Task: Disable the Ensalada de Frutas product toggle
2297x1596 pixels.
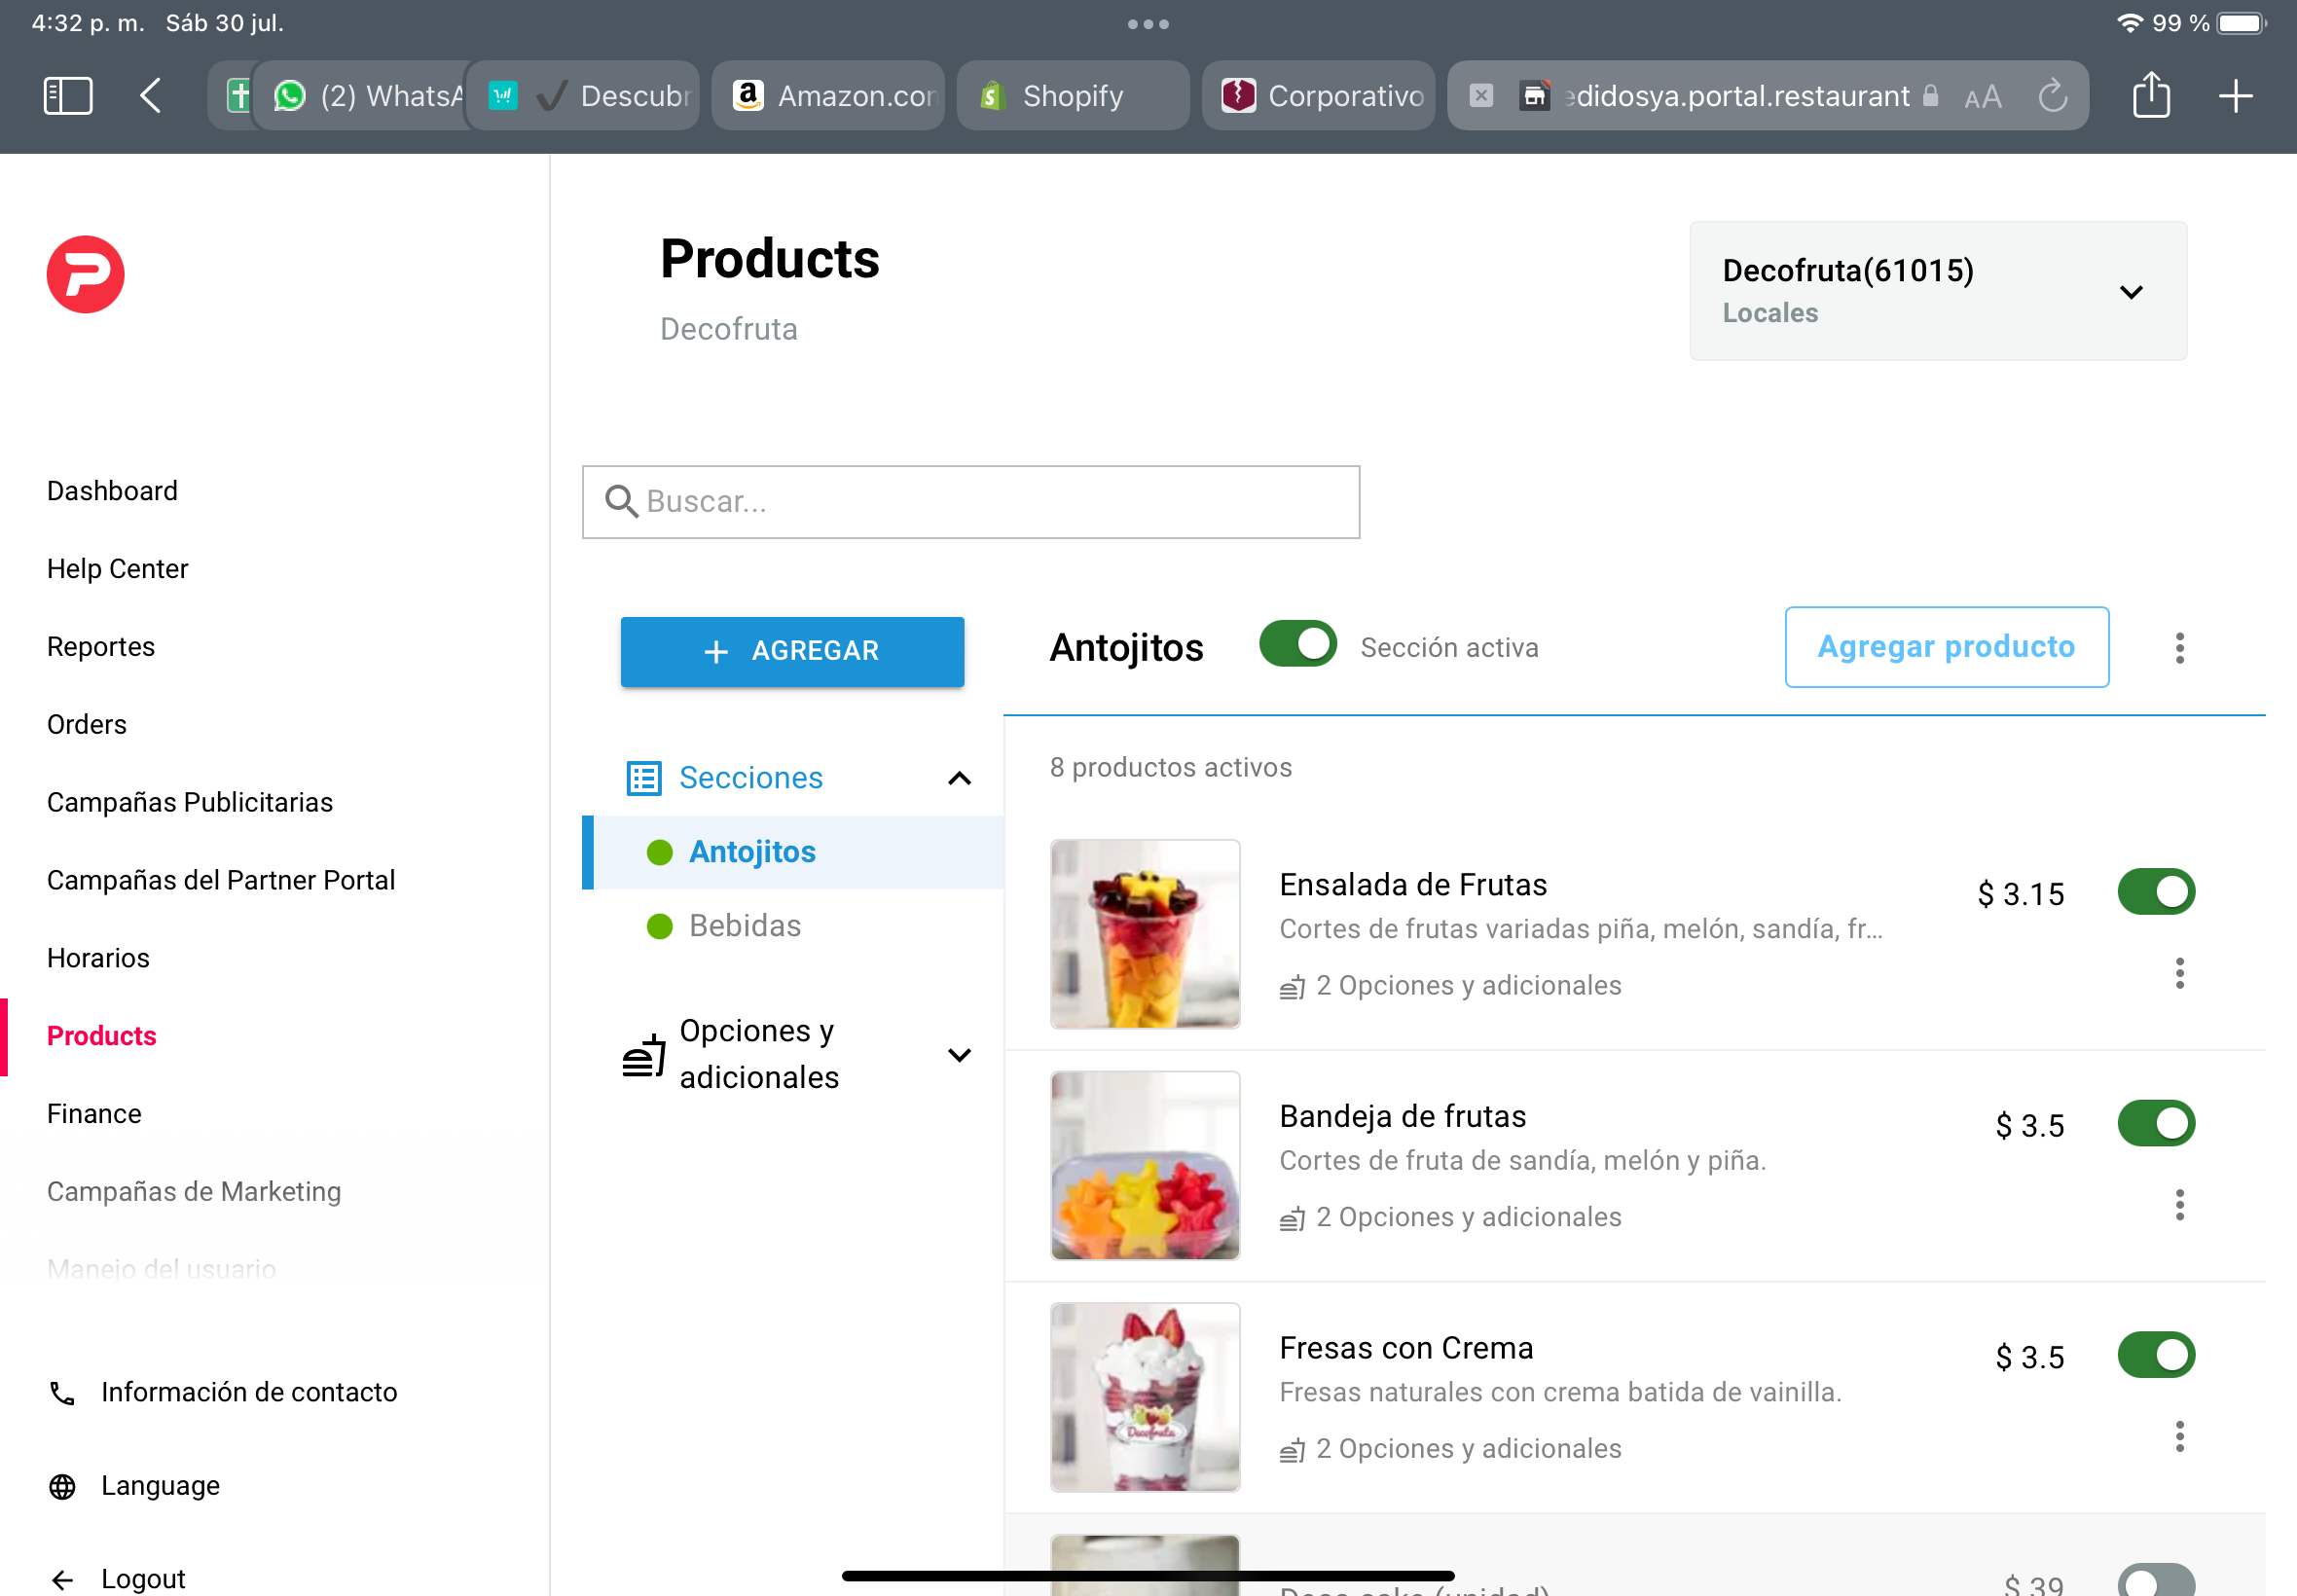Action: click(2156, 891)
